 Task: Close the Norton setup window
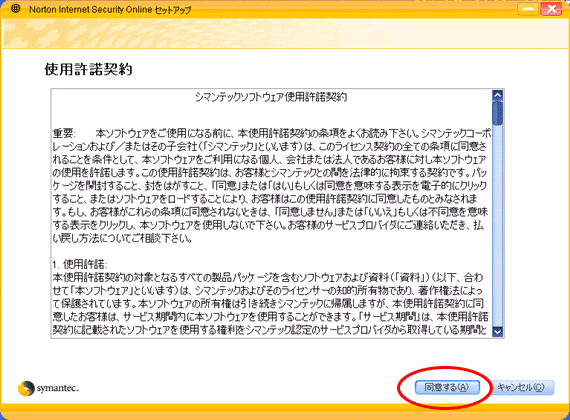551,9
